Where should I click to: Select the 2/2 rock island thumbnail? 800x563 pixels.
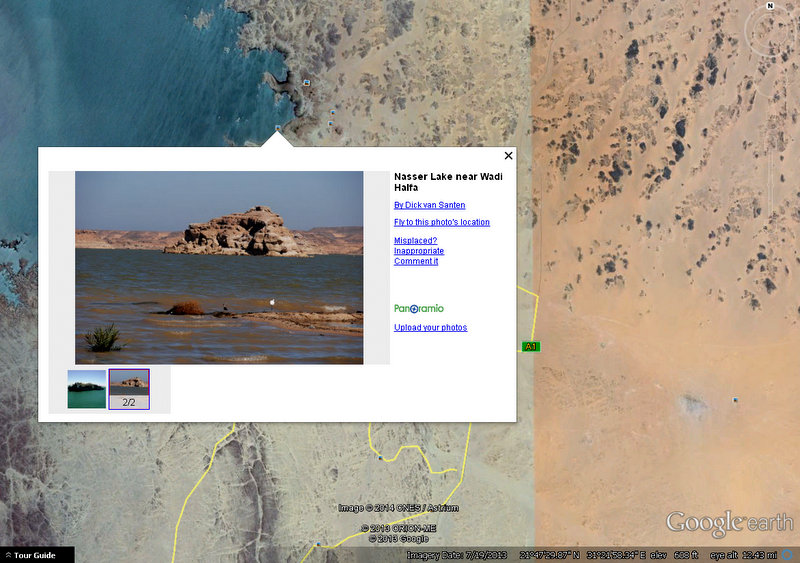[129, 389]
